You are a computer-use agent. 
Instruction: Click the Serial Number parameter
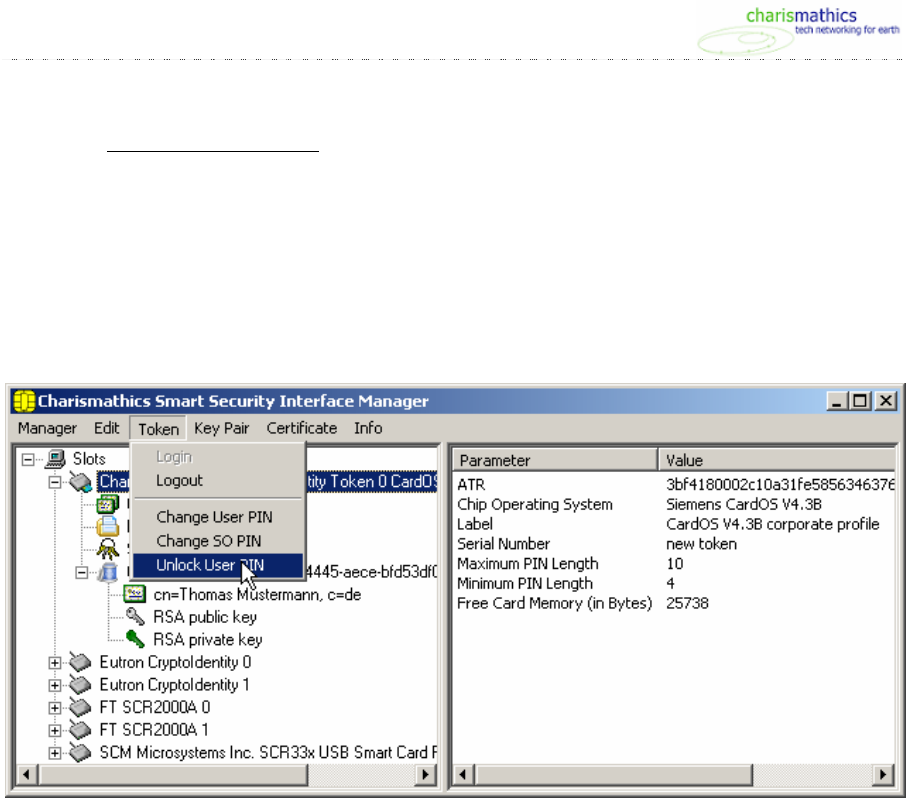tap(503, 544)
